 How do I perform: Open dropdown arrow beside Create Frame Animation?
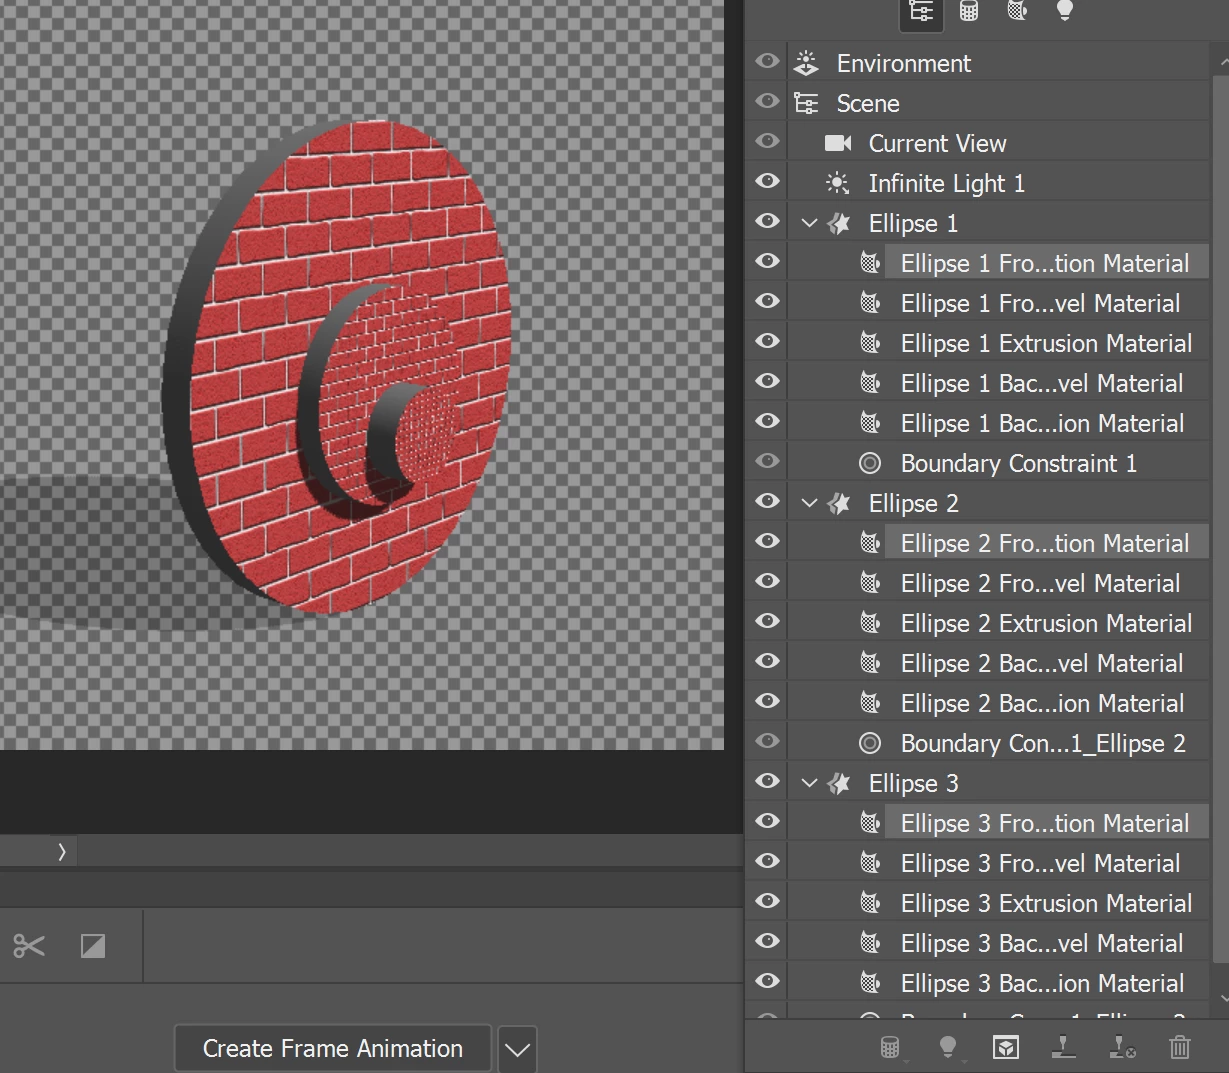(x=517, y=1049)
